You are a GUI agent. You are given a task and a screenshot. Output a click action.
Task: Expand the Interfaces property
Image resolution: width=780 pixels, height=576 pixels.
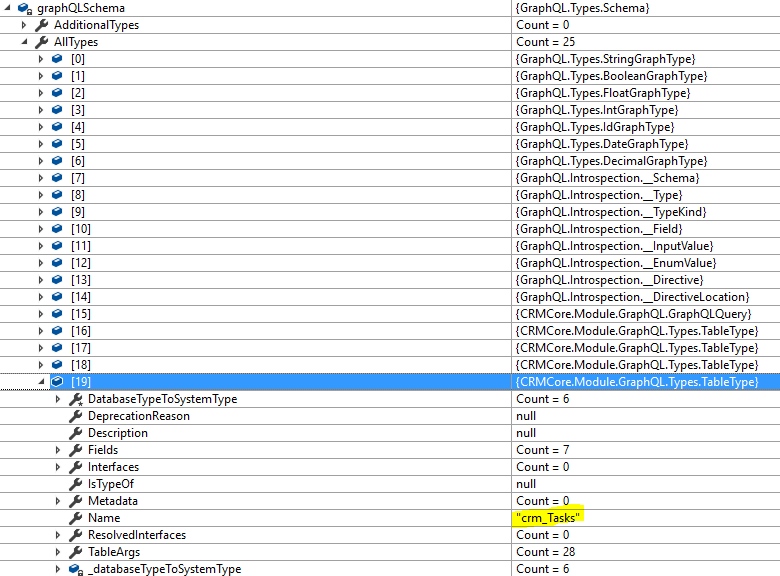[58, 467]
